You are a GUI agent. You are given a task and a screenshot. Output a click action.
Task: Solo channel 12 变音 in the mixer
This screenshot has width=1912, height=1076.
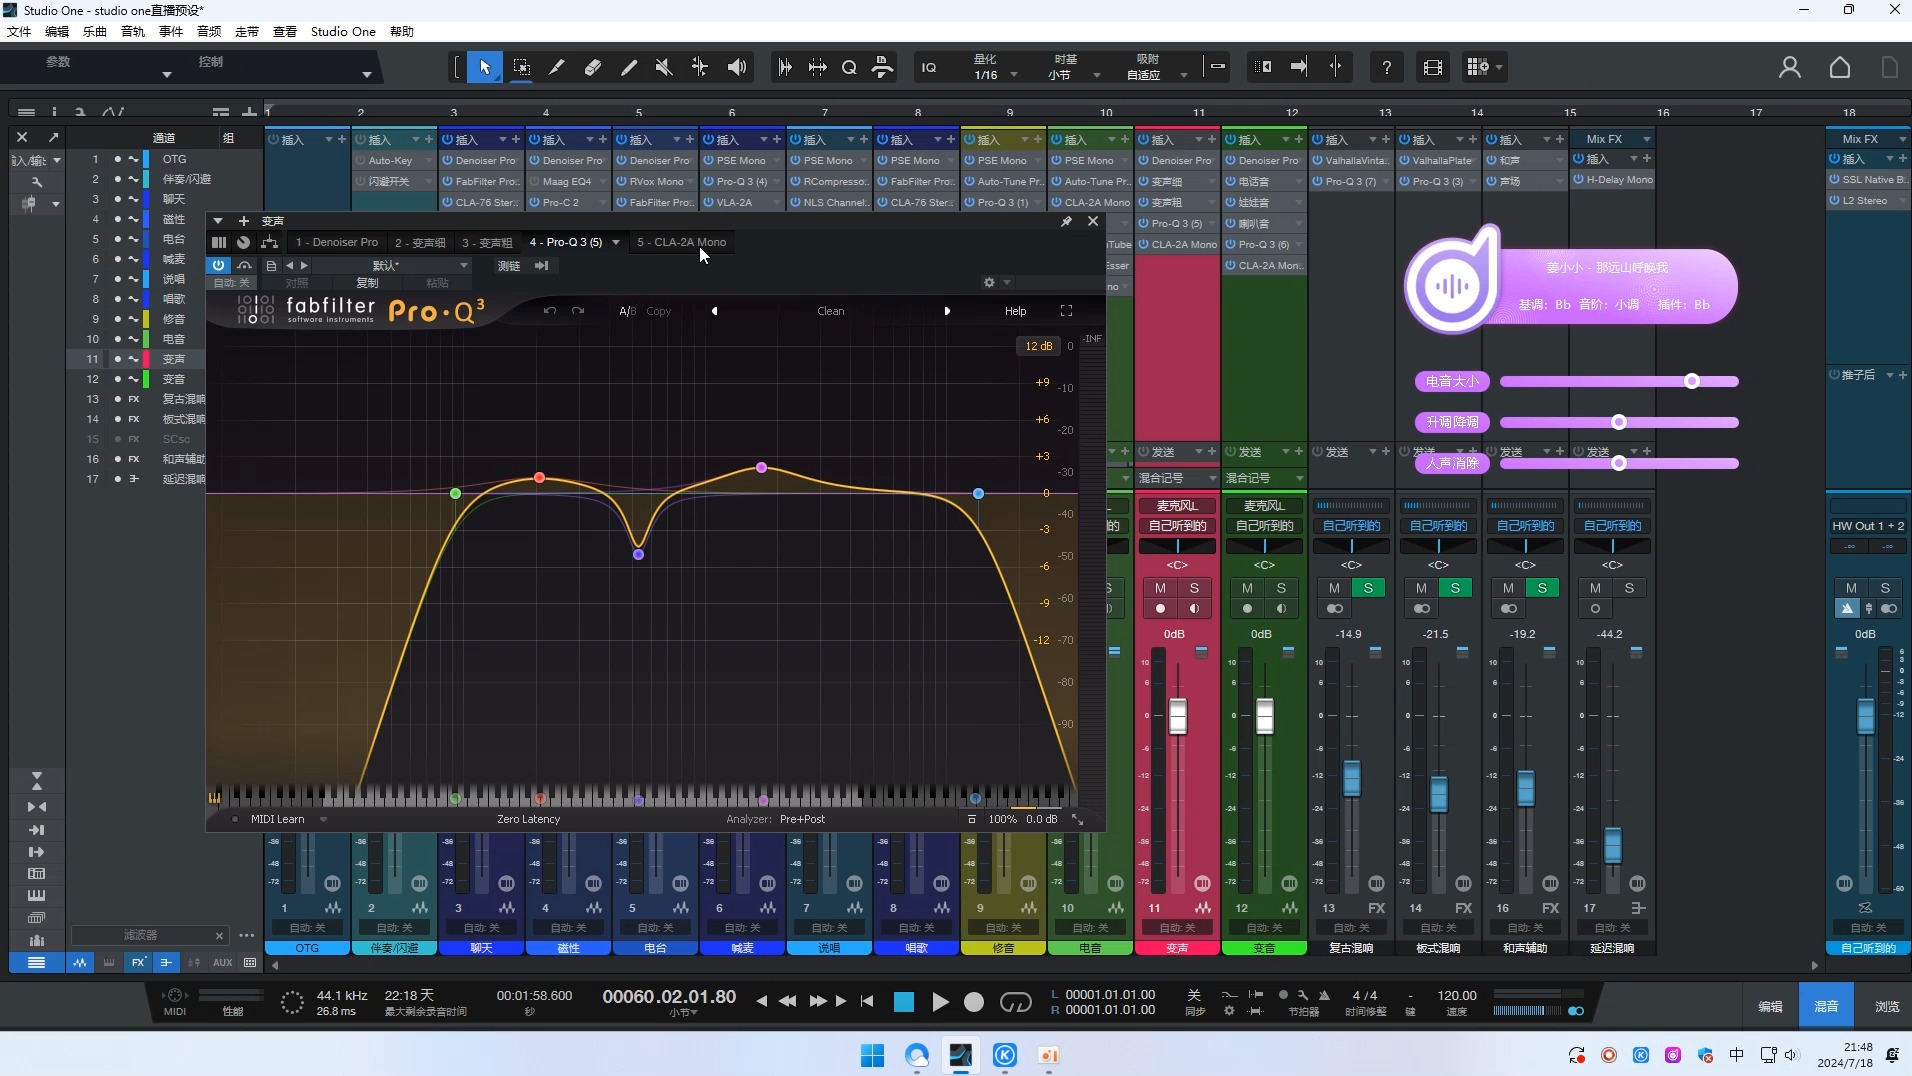1281,588
